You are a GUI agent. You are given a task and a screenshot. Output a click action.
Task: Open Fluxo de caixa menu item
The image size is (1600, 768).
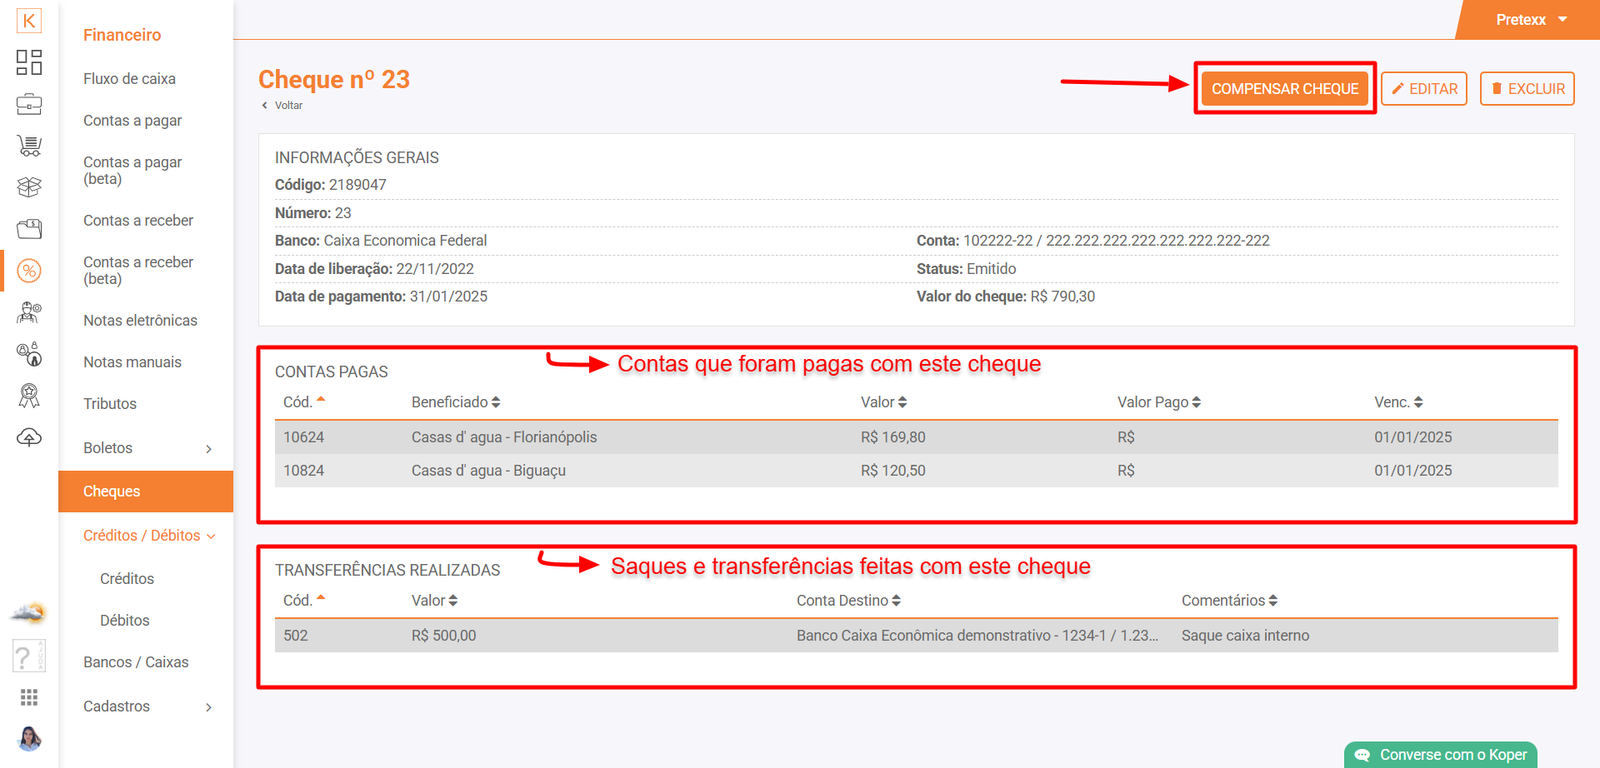click(129, 79)
